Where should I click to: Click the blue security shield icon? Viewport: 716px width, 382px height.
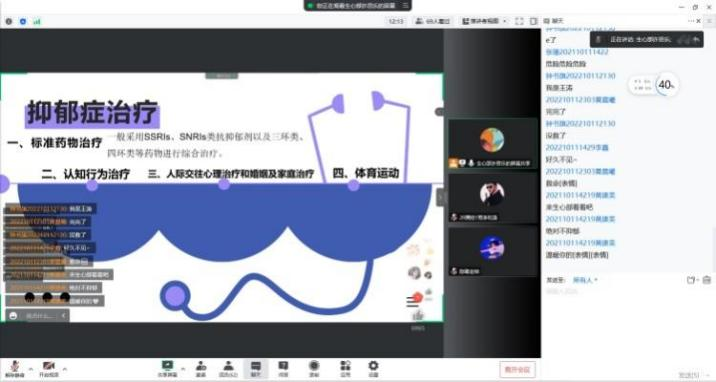point(23,21)
